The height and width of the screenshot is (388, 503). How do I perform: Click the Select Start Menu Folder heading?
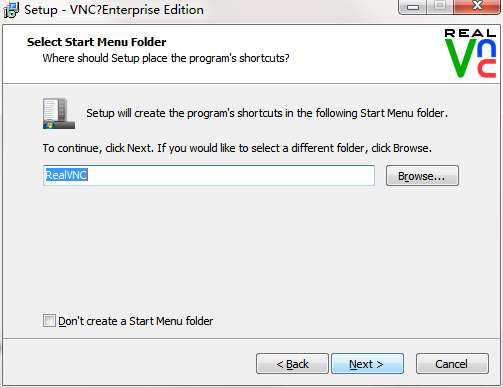point(97,42)
